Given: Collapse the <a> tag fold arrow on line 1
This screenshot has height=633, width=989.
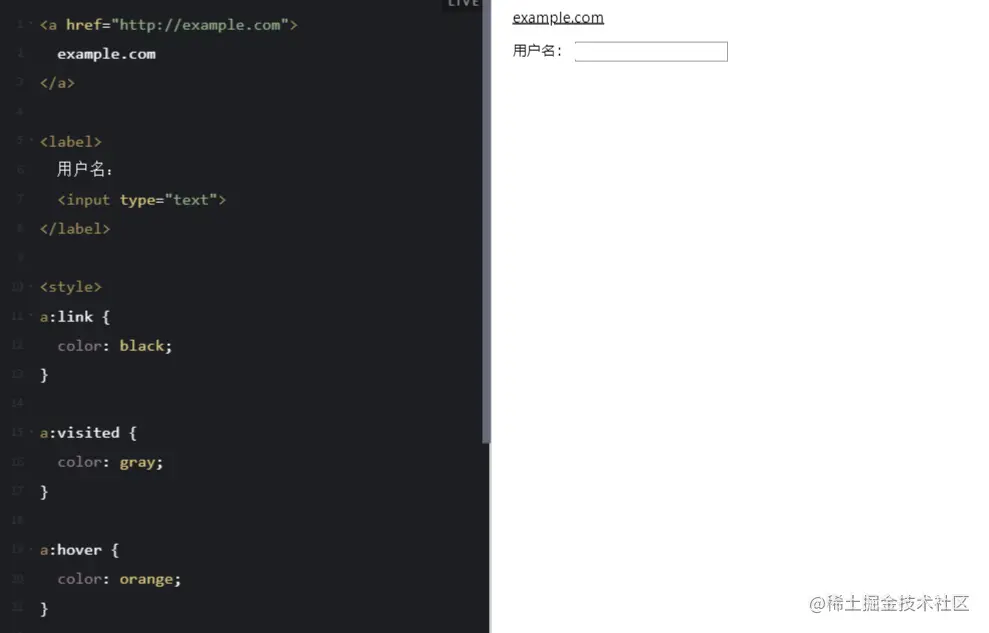Looking at the screenshot, I should [x=30, y=24].
